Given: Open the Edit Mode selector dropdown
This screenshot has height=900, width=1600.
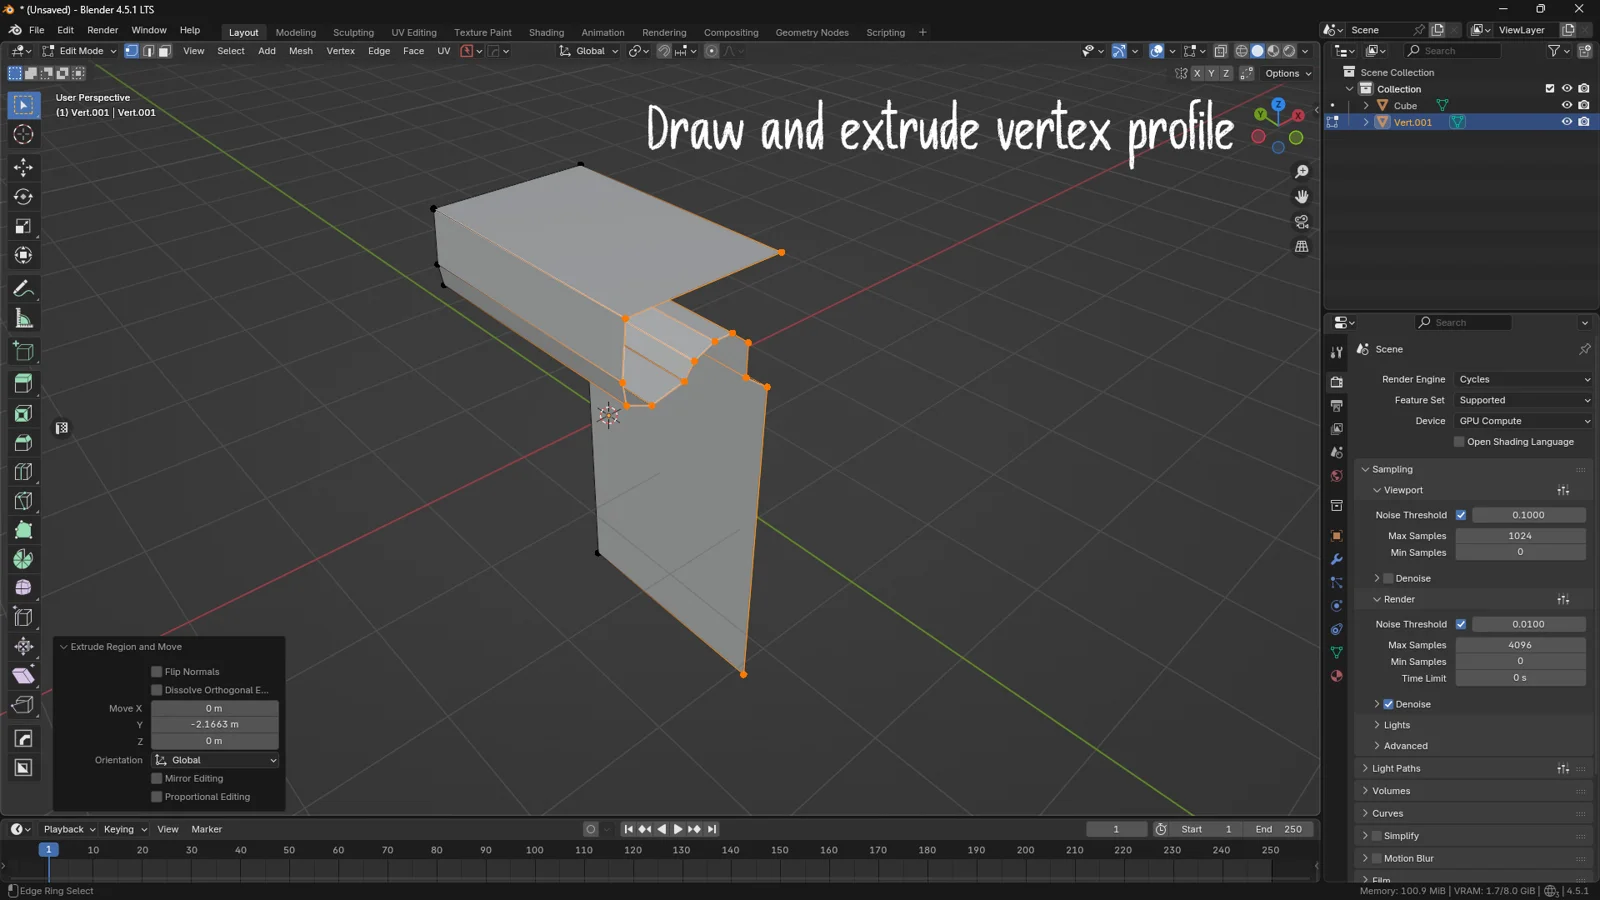Looking at the screenshot, I should click(79, 51).
